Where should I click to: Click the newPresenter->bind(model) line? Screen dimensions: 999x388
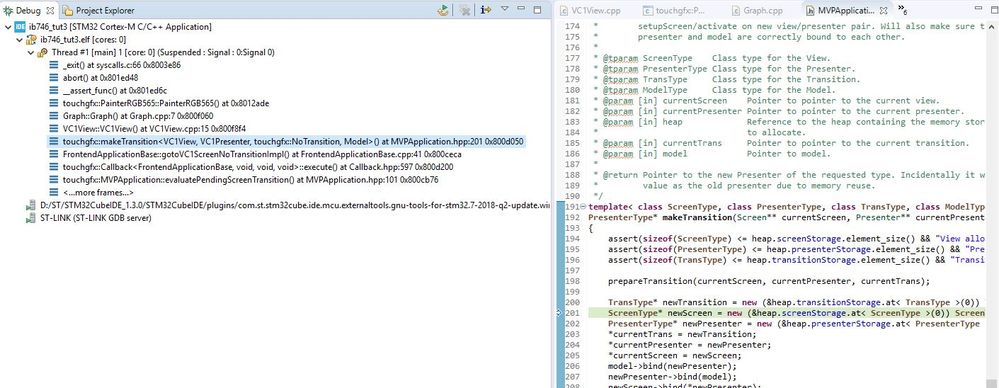pos(672,377)
